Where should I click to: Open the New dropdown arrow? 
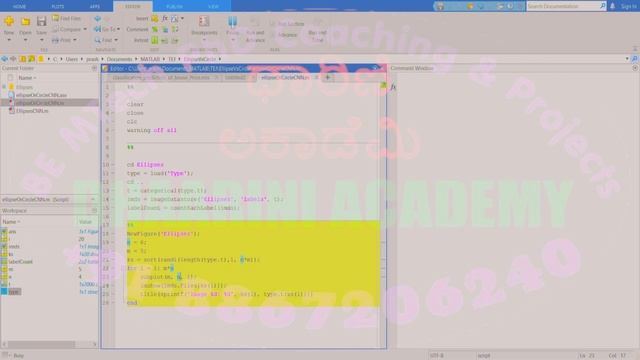[x=9, y=40]
